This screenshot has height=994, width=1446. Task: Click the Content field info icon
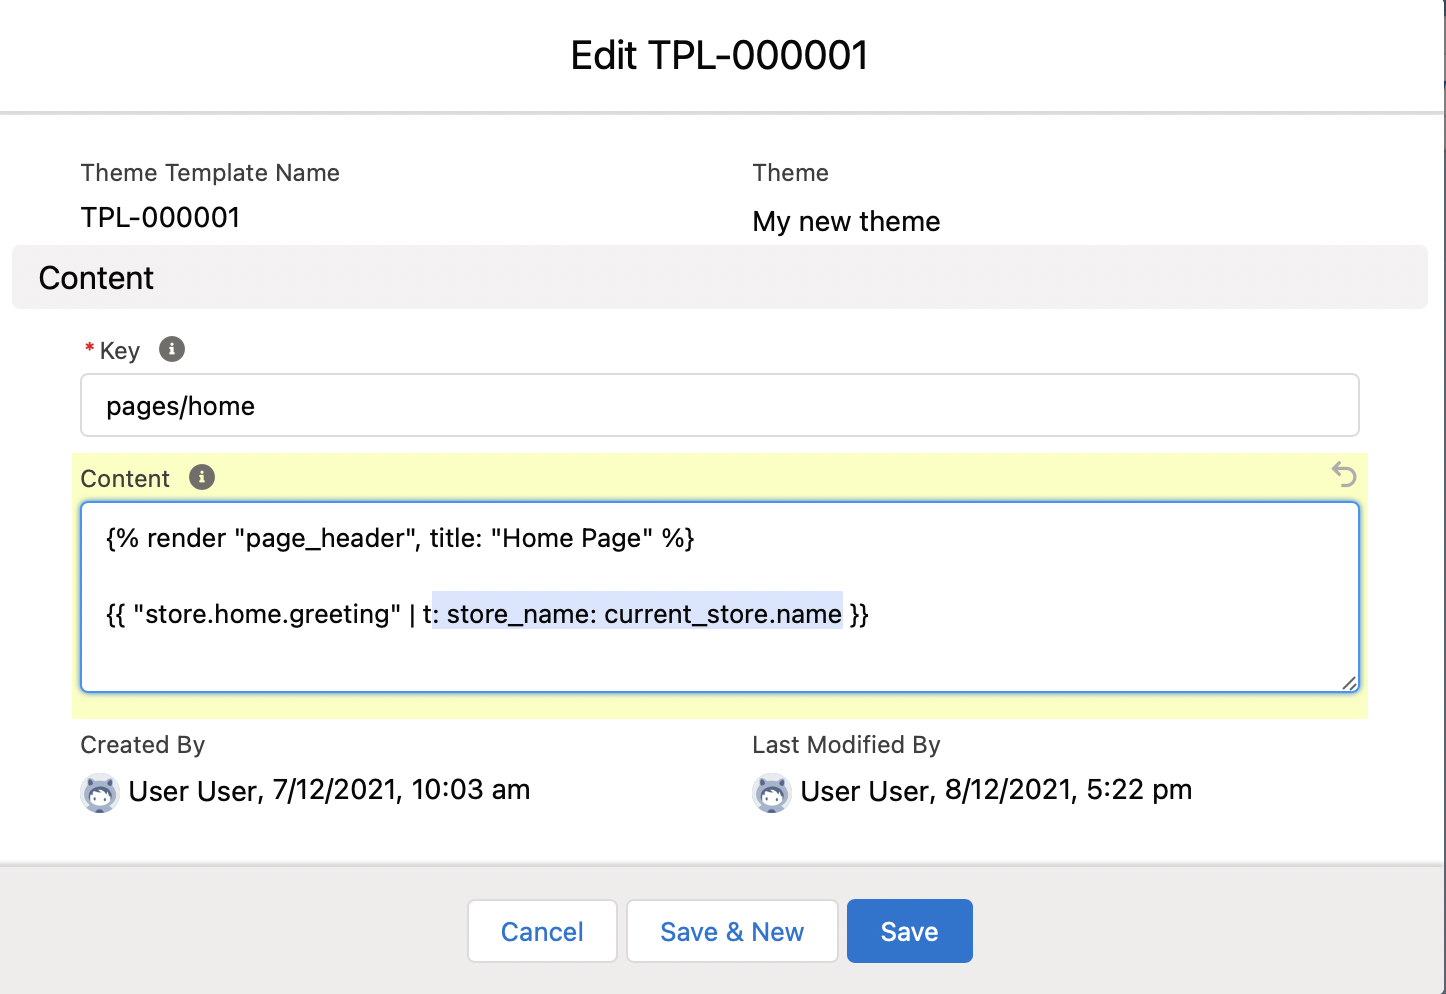click(202, 477)
